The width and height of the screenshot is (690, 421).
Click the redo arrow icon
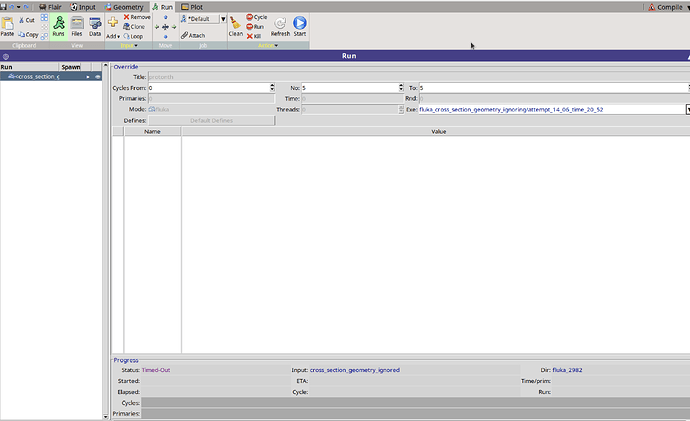tap(26, 7)
